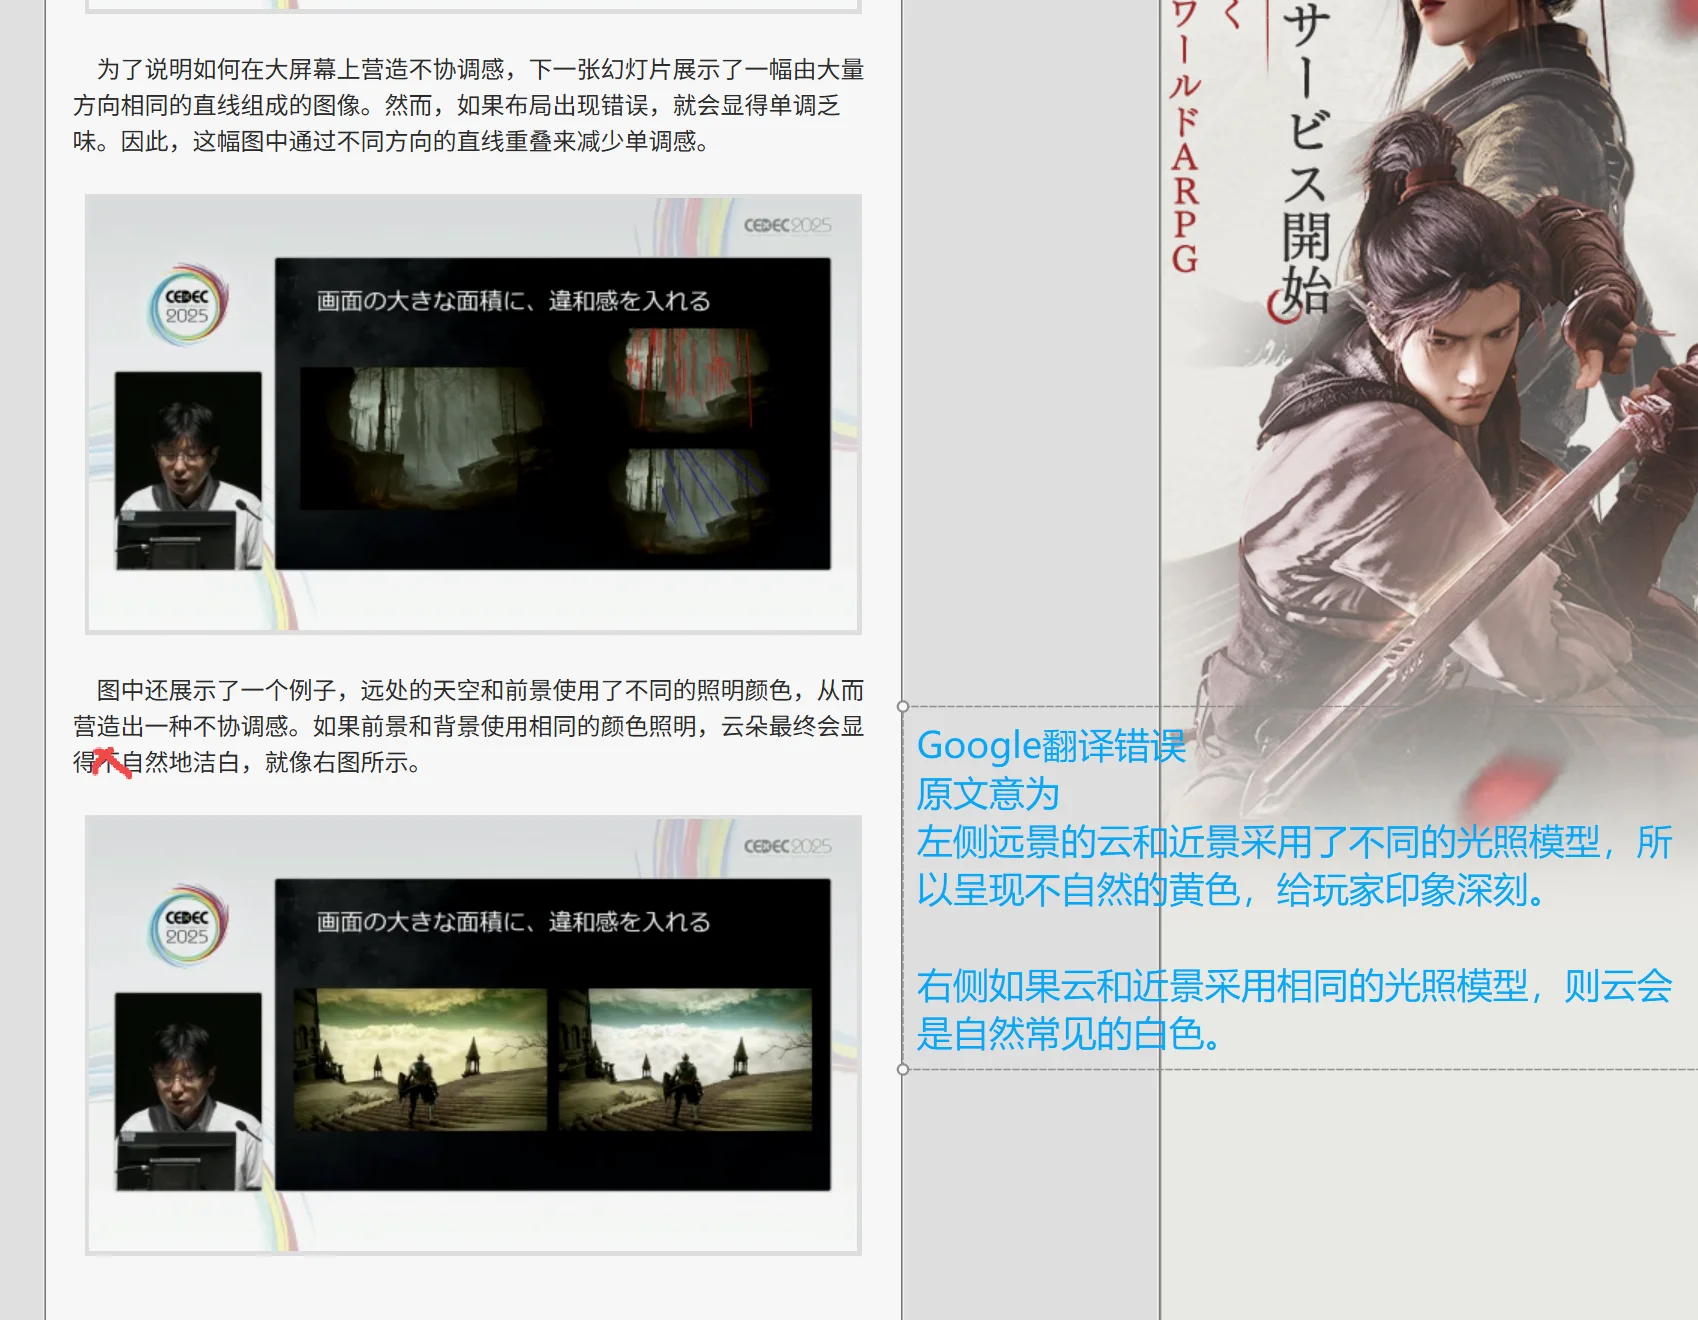Viewport: 1698px width, 1320px height.
Task: Grab the text box's top-left resize handle
Action: coord(903,707)
